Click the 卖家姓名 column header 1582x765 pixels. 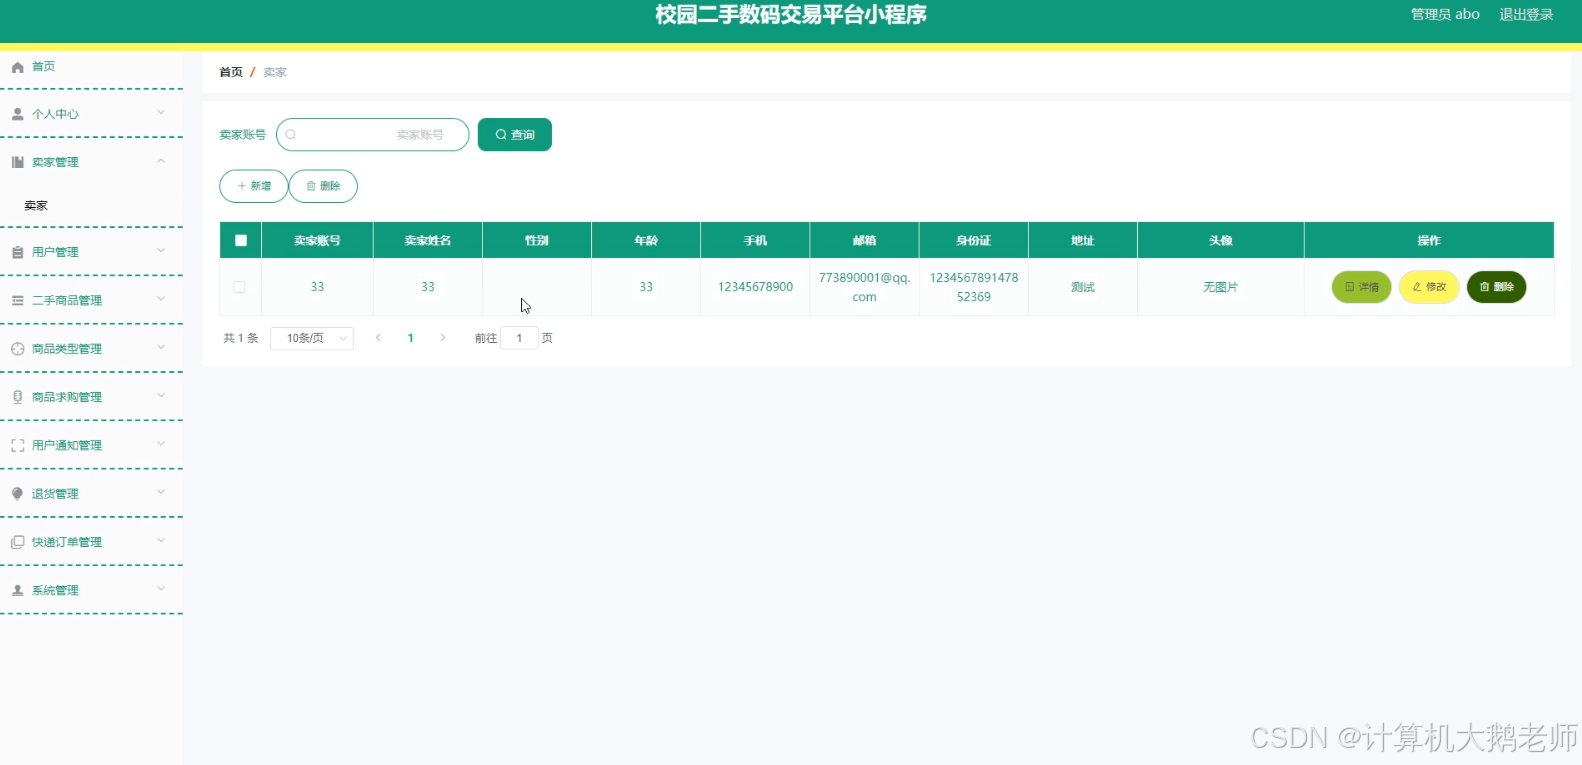[427, 241]
